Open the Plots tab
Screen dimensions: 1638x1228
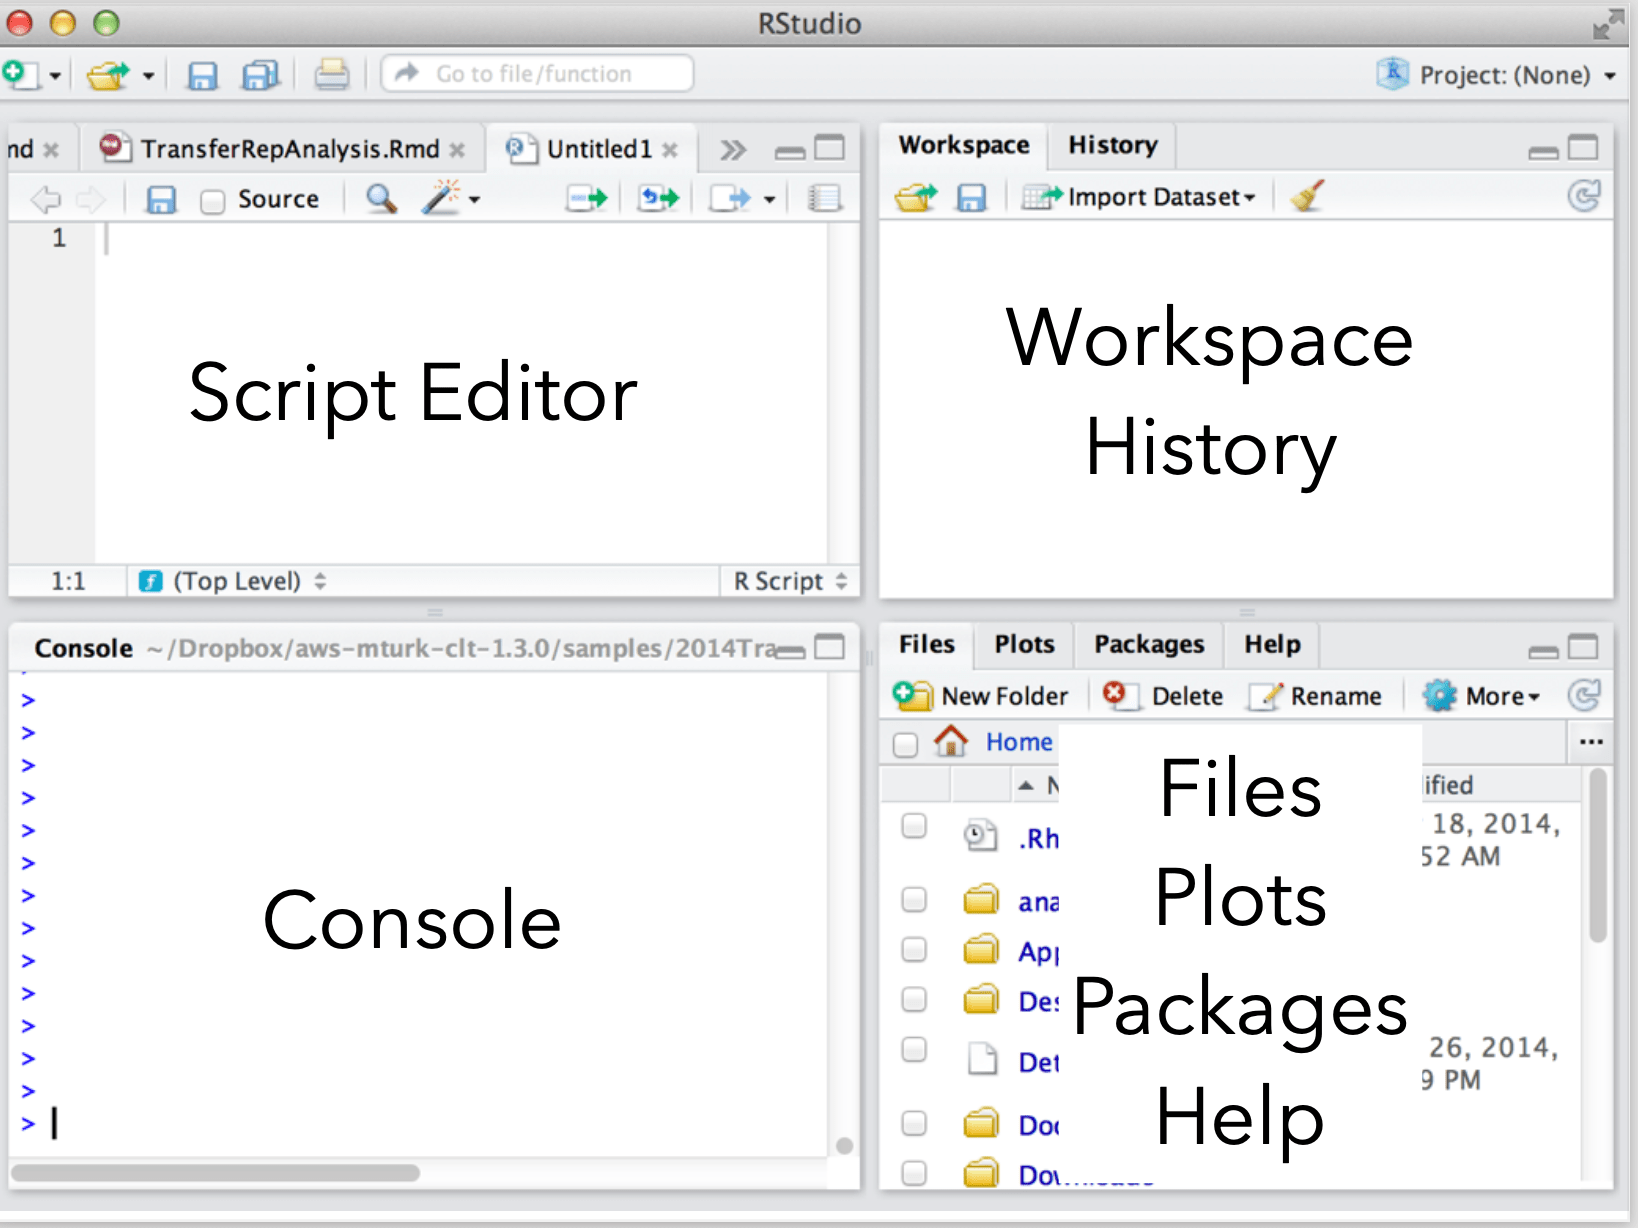[x=1024, y=644]
